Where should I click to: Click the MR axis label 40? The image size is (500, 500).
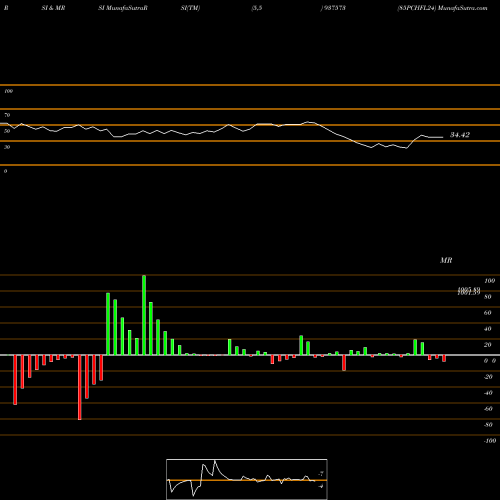(x=488, y=329)
